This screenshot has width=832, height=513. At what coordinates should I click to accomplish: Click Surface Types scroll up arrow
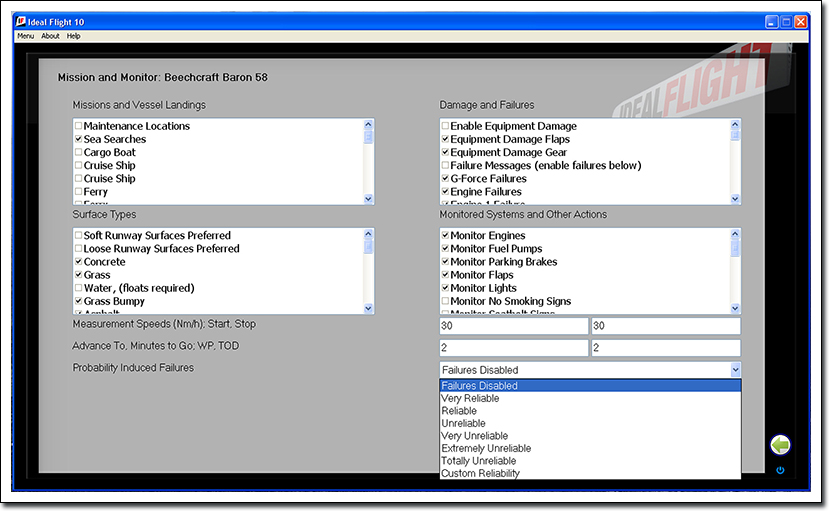(368, 234)
